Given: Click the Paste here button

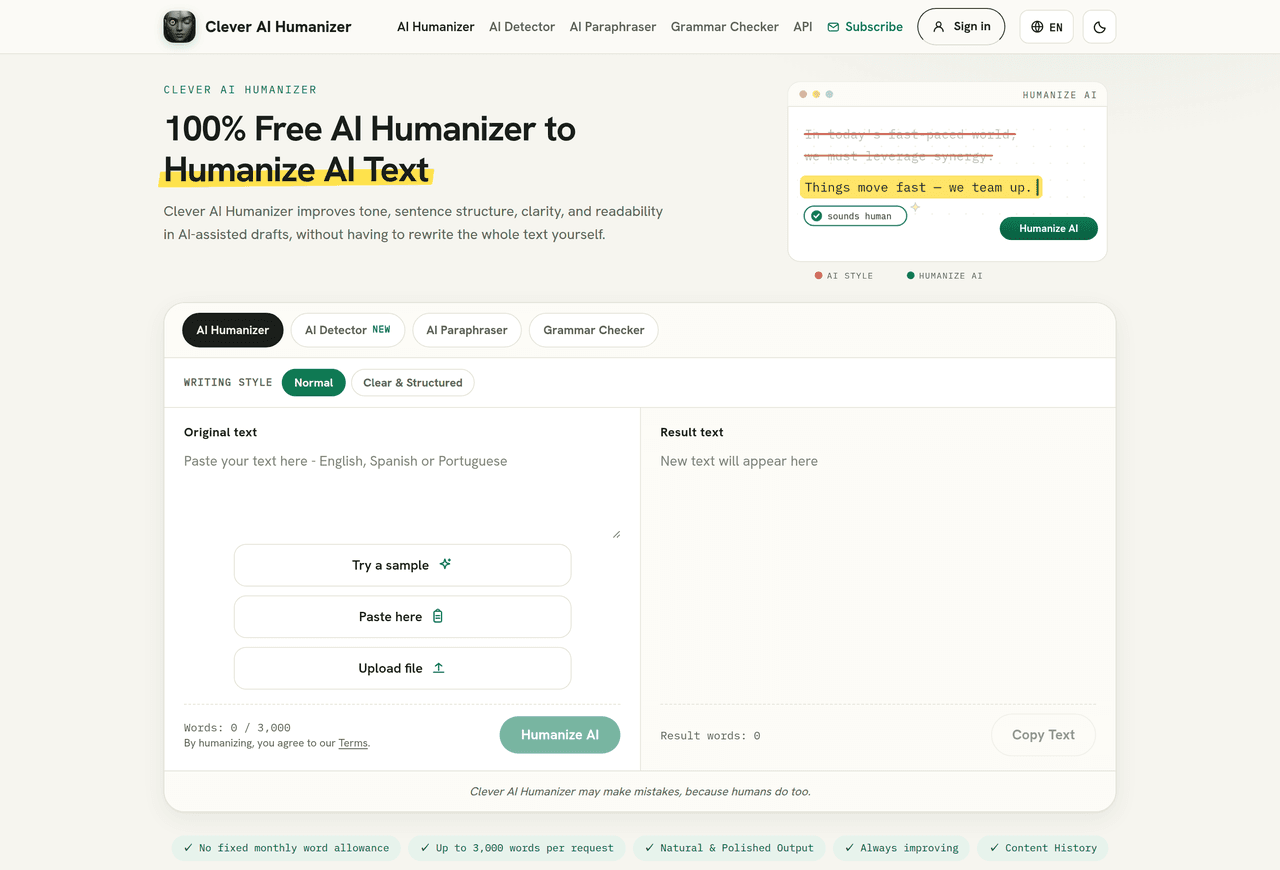Looking at the screenshot, I should tap(403, 617).
